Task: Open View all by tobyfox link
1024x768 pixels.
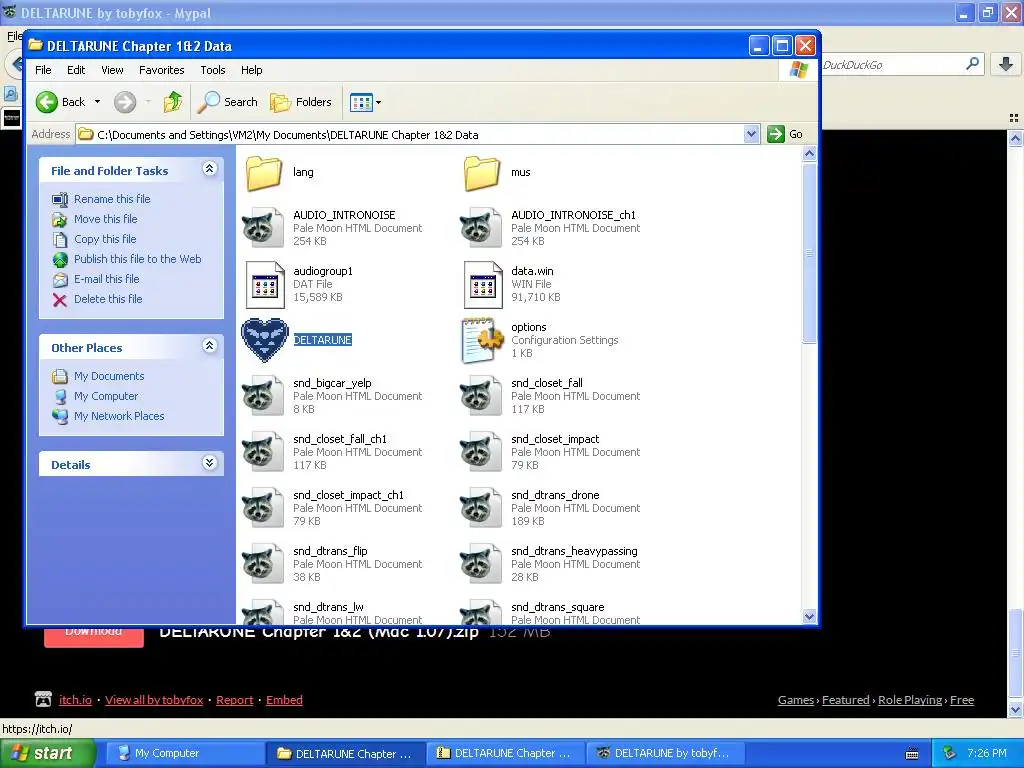Action: point(154,700)
